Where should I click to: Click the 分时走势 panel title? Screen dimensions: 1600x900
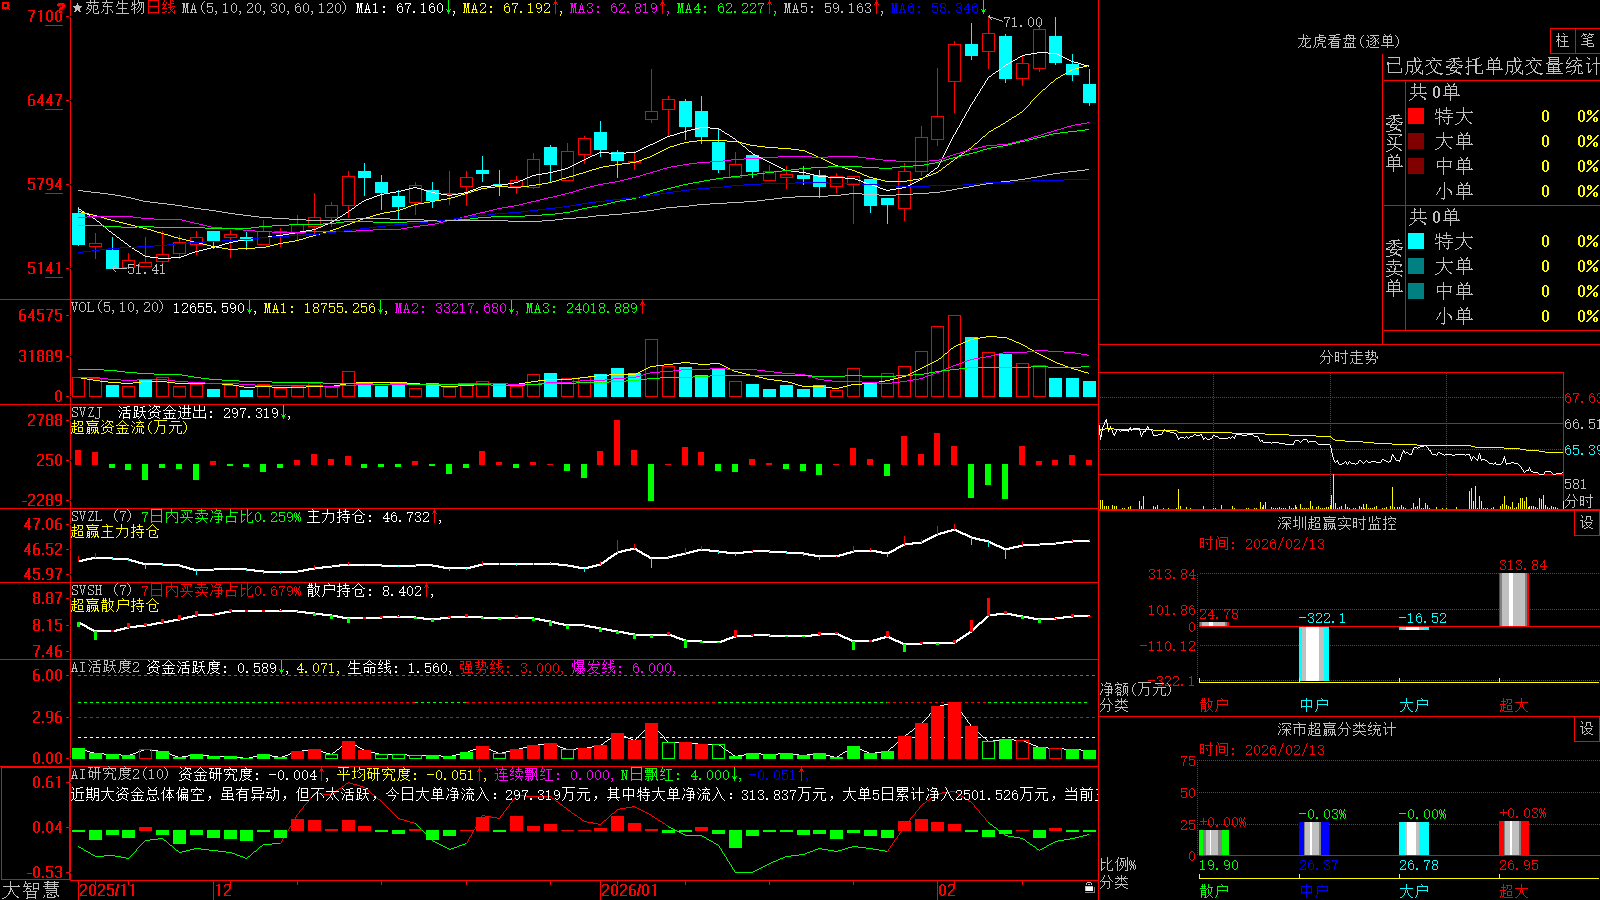pos(1348,357)
